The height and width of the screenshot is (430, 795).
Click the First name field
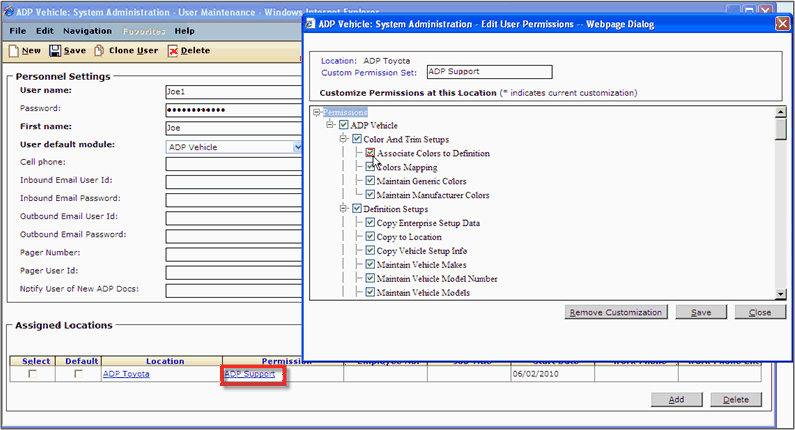coord(234,128)
